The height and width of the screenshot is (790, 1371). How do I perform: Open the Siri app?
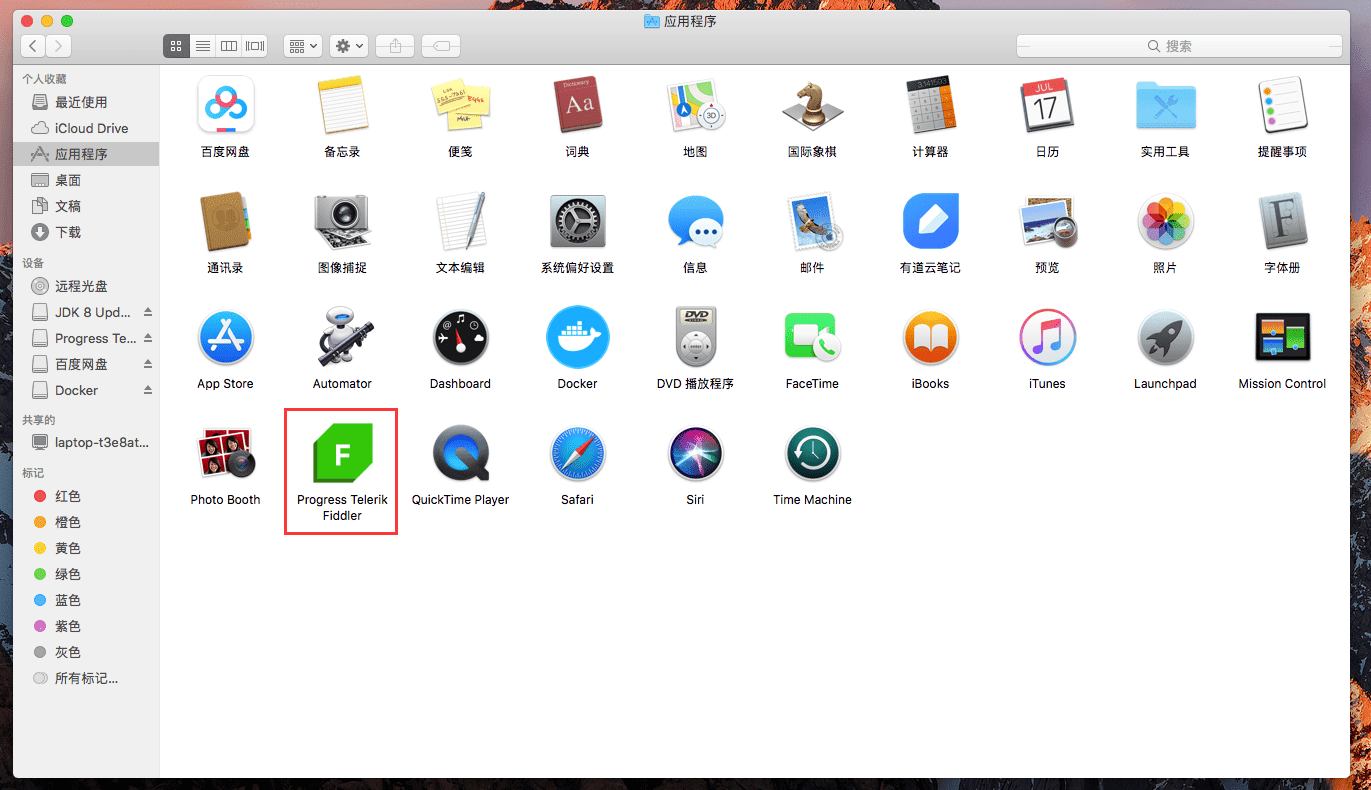(695, 453)
